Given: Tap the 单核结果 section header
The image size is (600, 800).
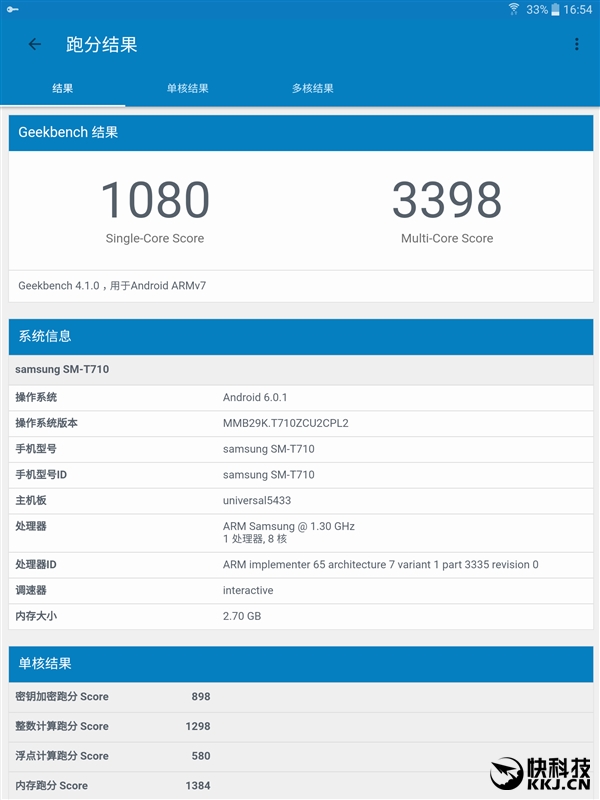Looking at the screenshot, I should 301,664.
